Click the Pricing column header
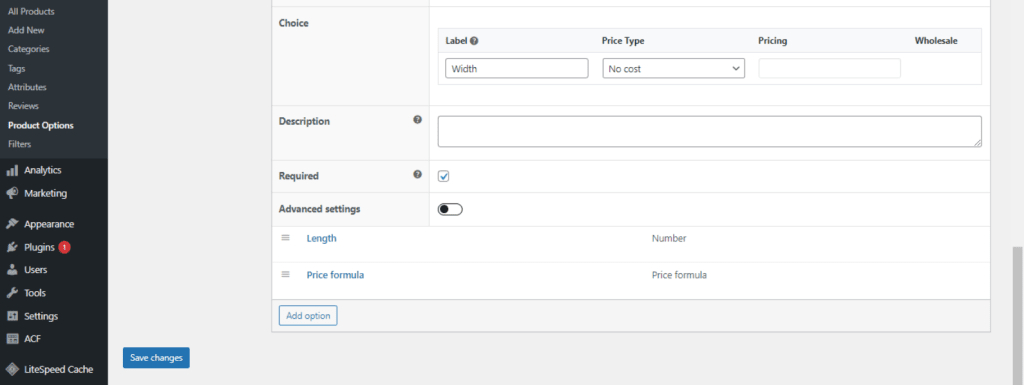This screenshot has height=385, width=1024. pos(773,40)
